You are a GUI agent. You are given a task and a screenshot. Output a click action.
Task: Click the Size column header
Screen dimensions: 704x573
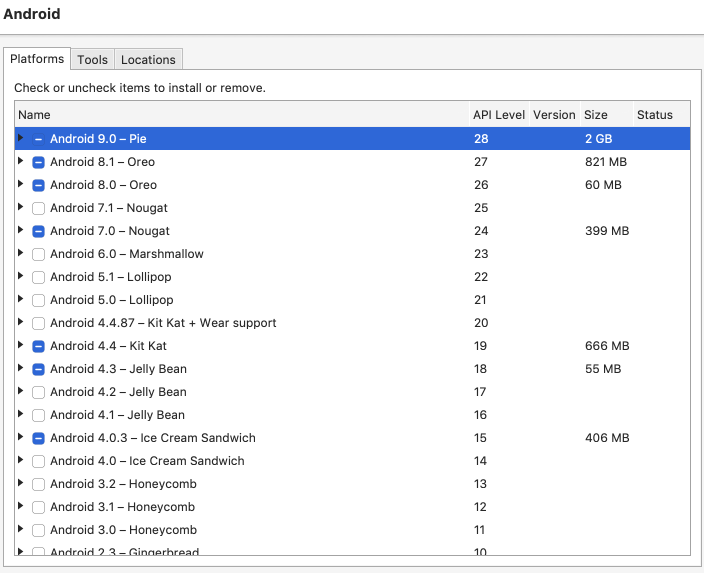coord(606,115)
